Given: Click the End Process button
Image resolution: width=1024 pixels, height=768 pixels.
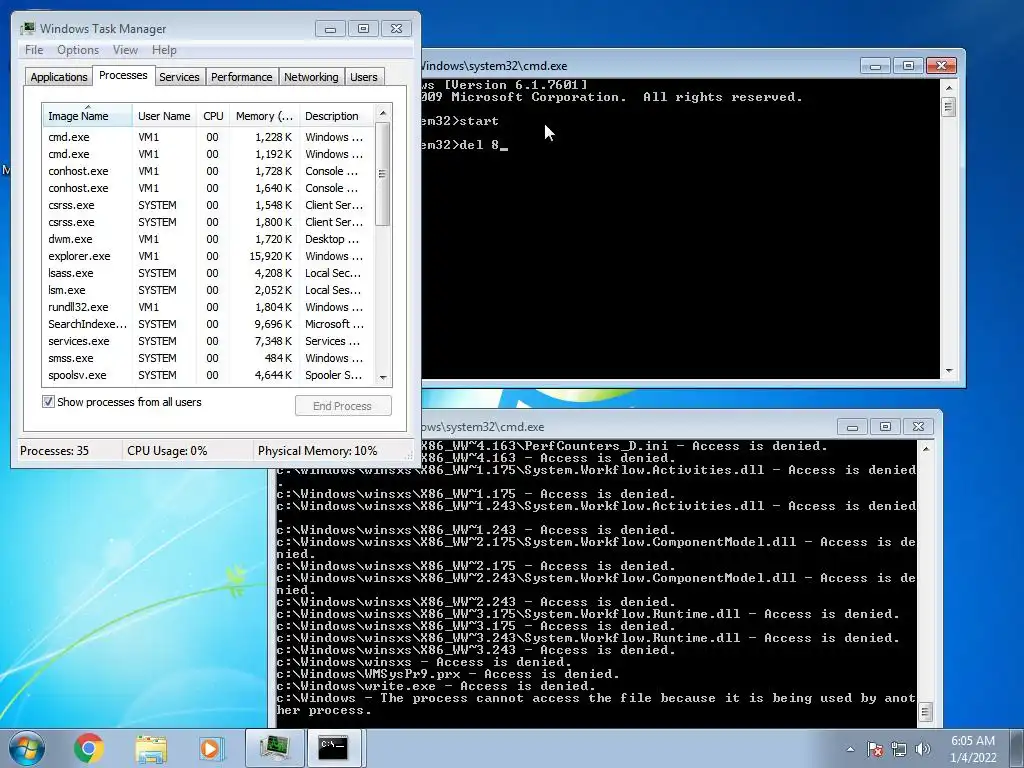Looking at the screenshot, I should [343, 406].
